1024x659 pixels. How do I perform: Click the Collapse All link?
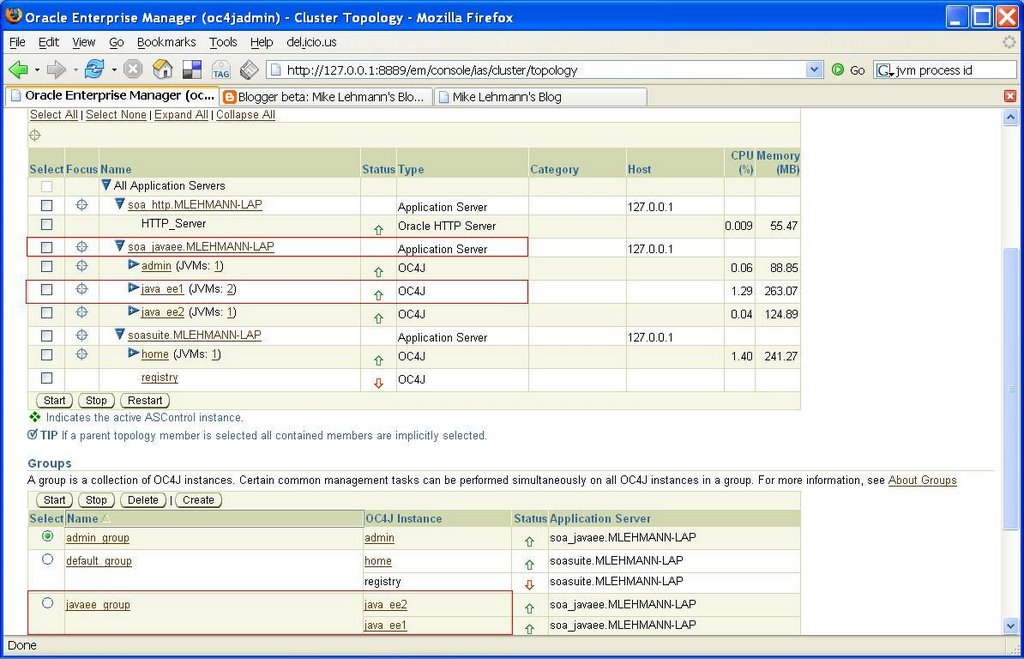tap(246, 114)
